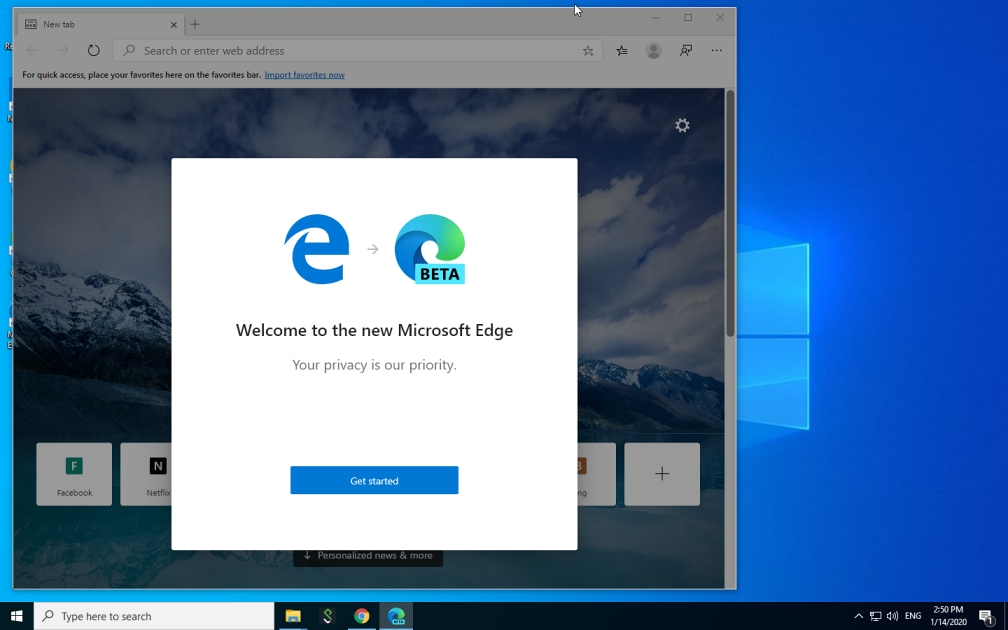This screenshot has width=1008, height=630.
Task: Open Google Chrome from the taskbar
Action: click(361, 616)
